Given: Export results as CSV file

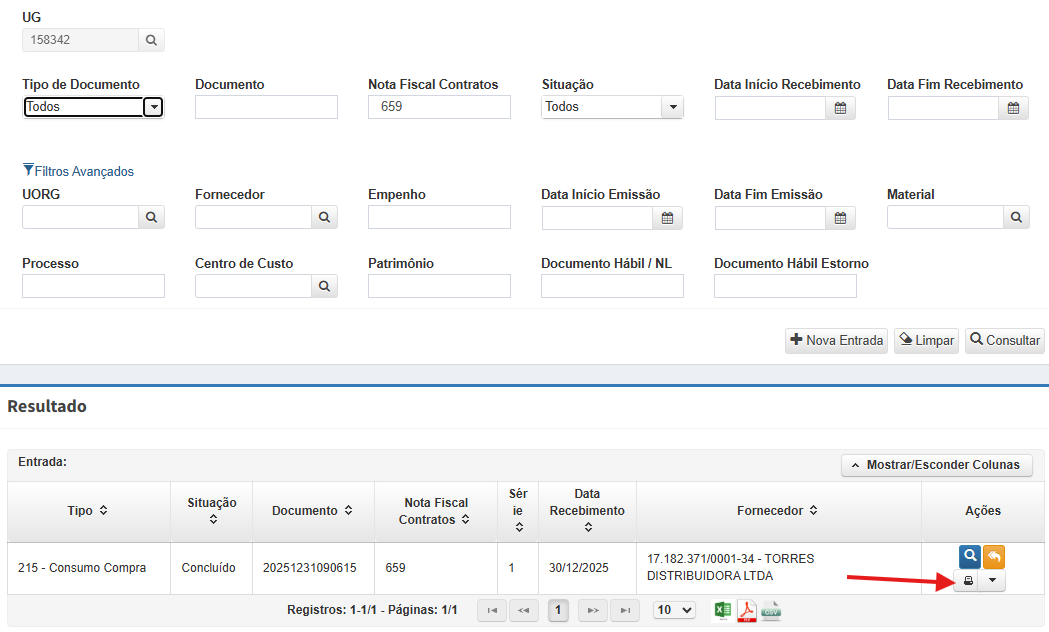Looking at the screenshot, I should [x=771, y=610].
